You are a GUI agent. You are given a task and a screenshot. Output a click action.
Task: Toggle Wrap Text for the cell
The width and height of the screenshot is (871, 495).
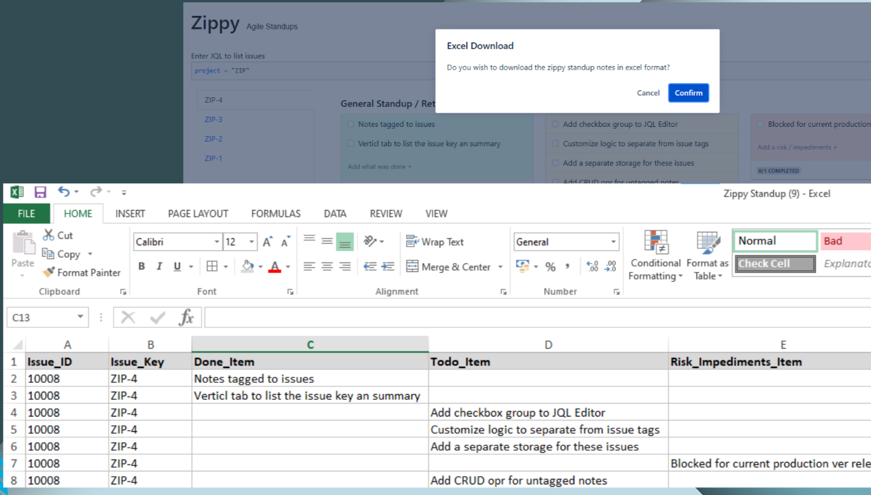[435, 242]
